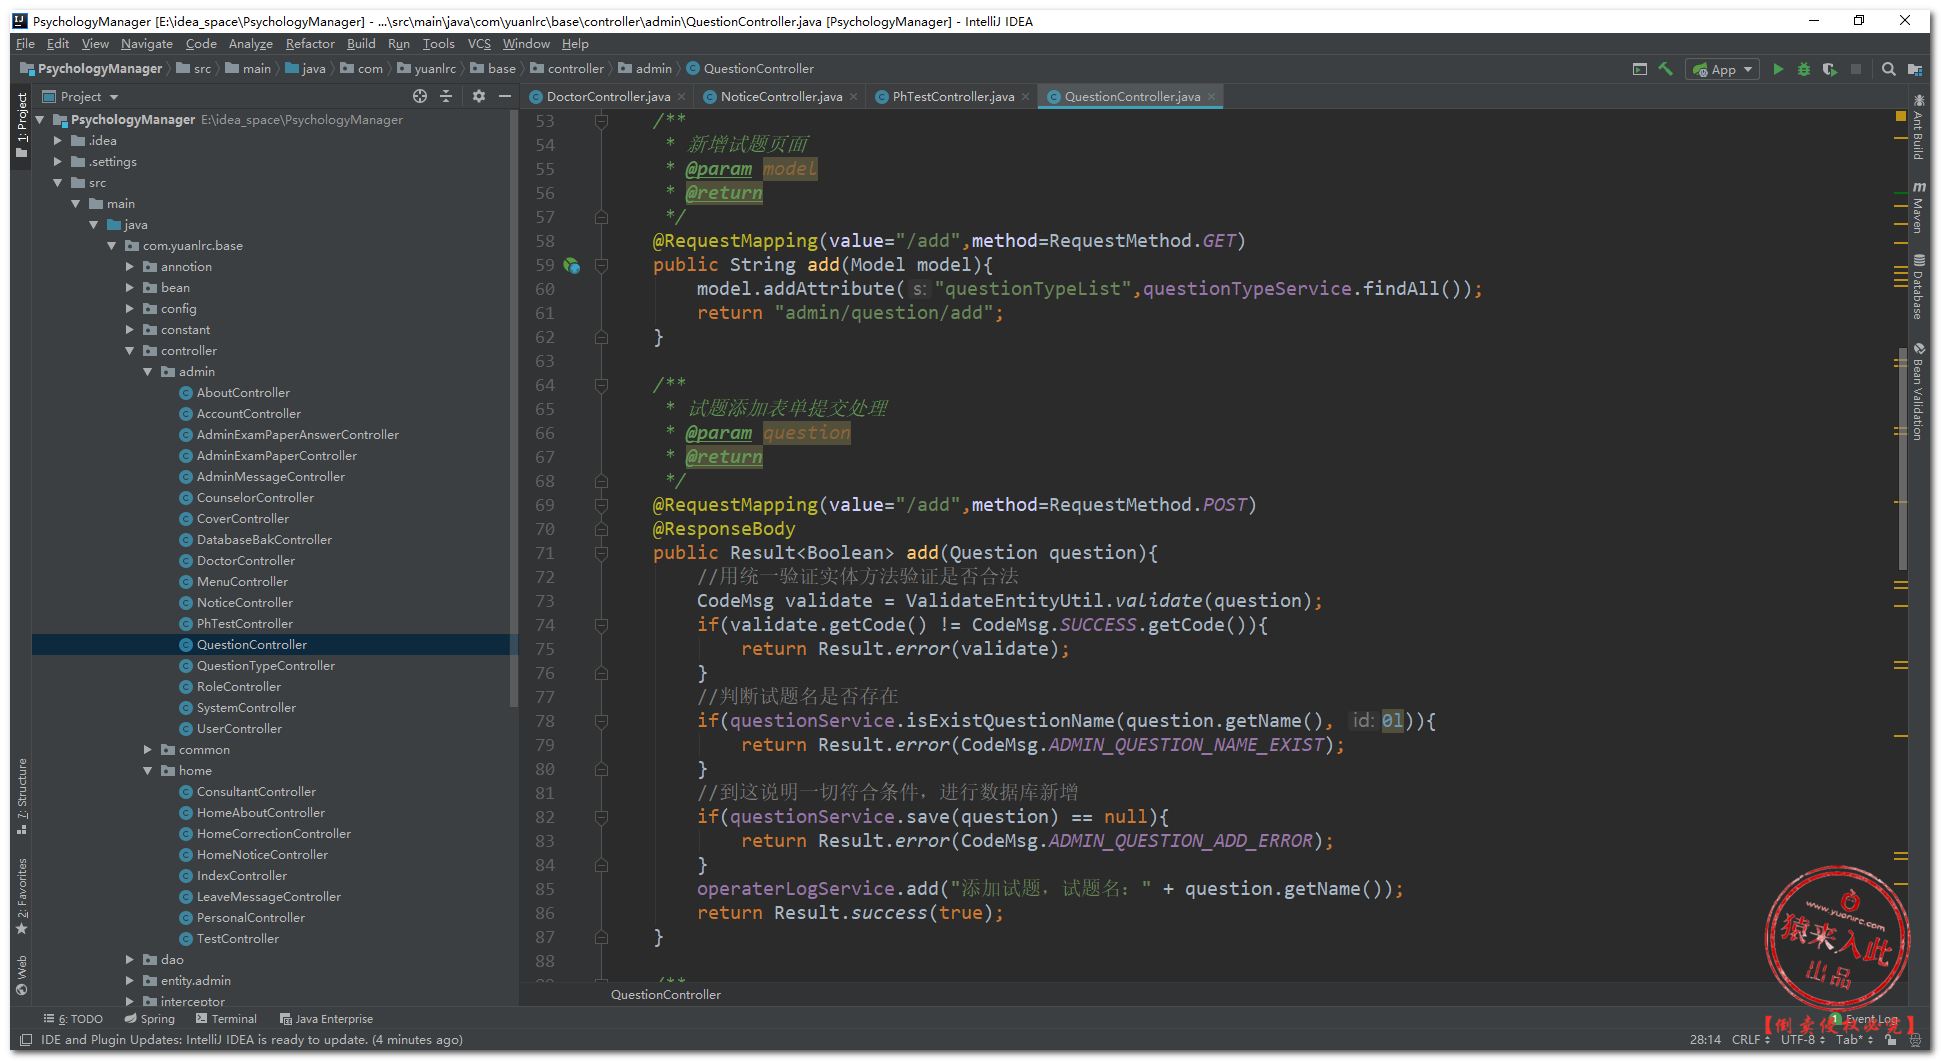Toggle code folding for method at line 71
The height and width of the screenshot is (1061, 1941).
click(x=601, y=553)
